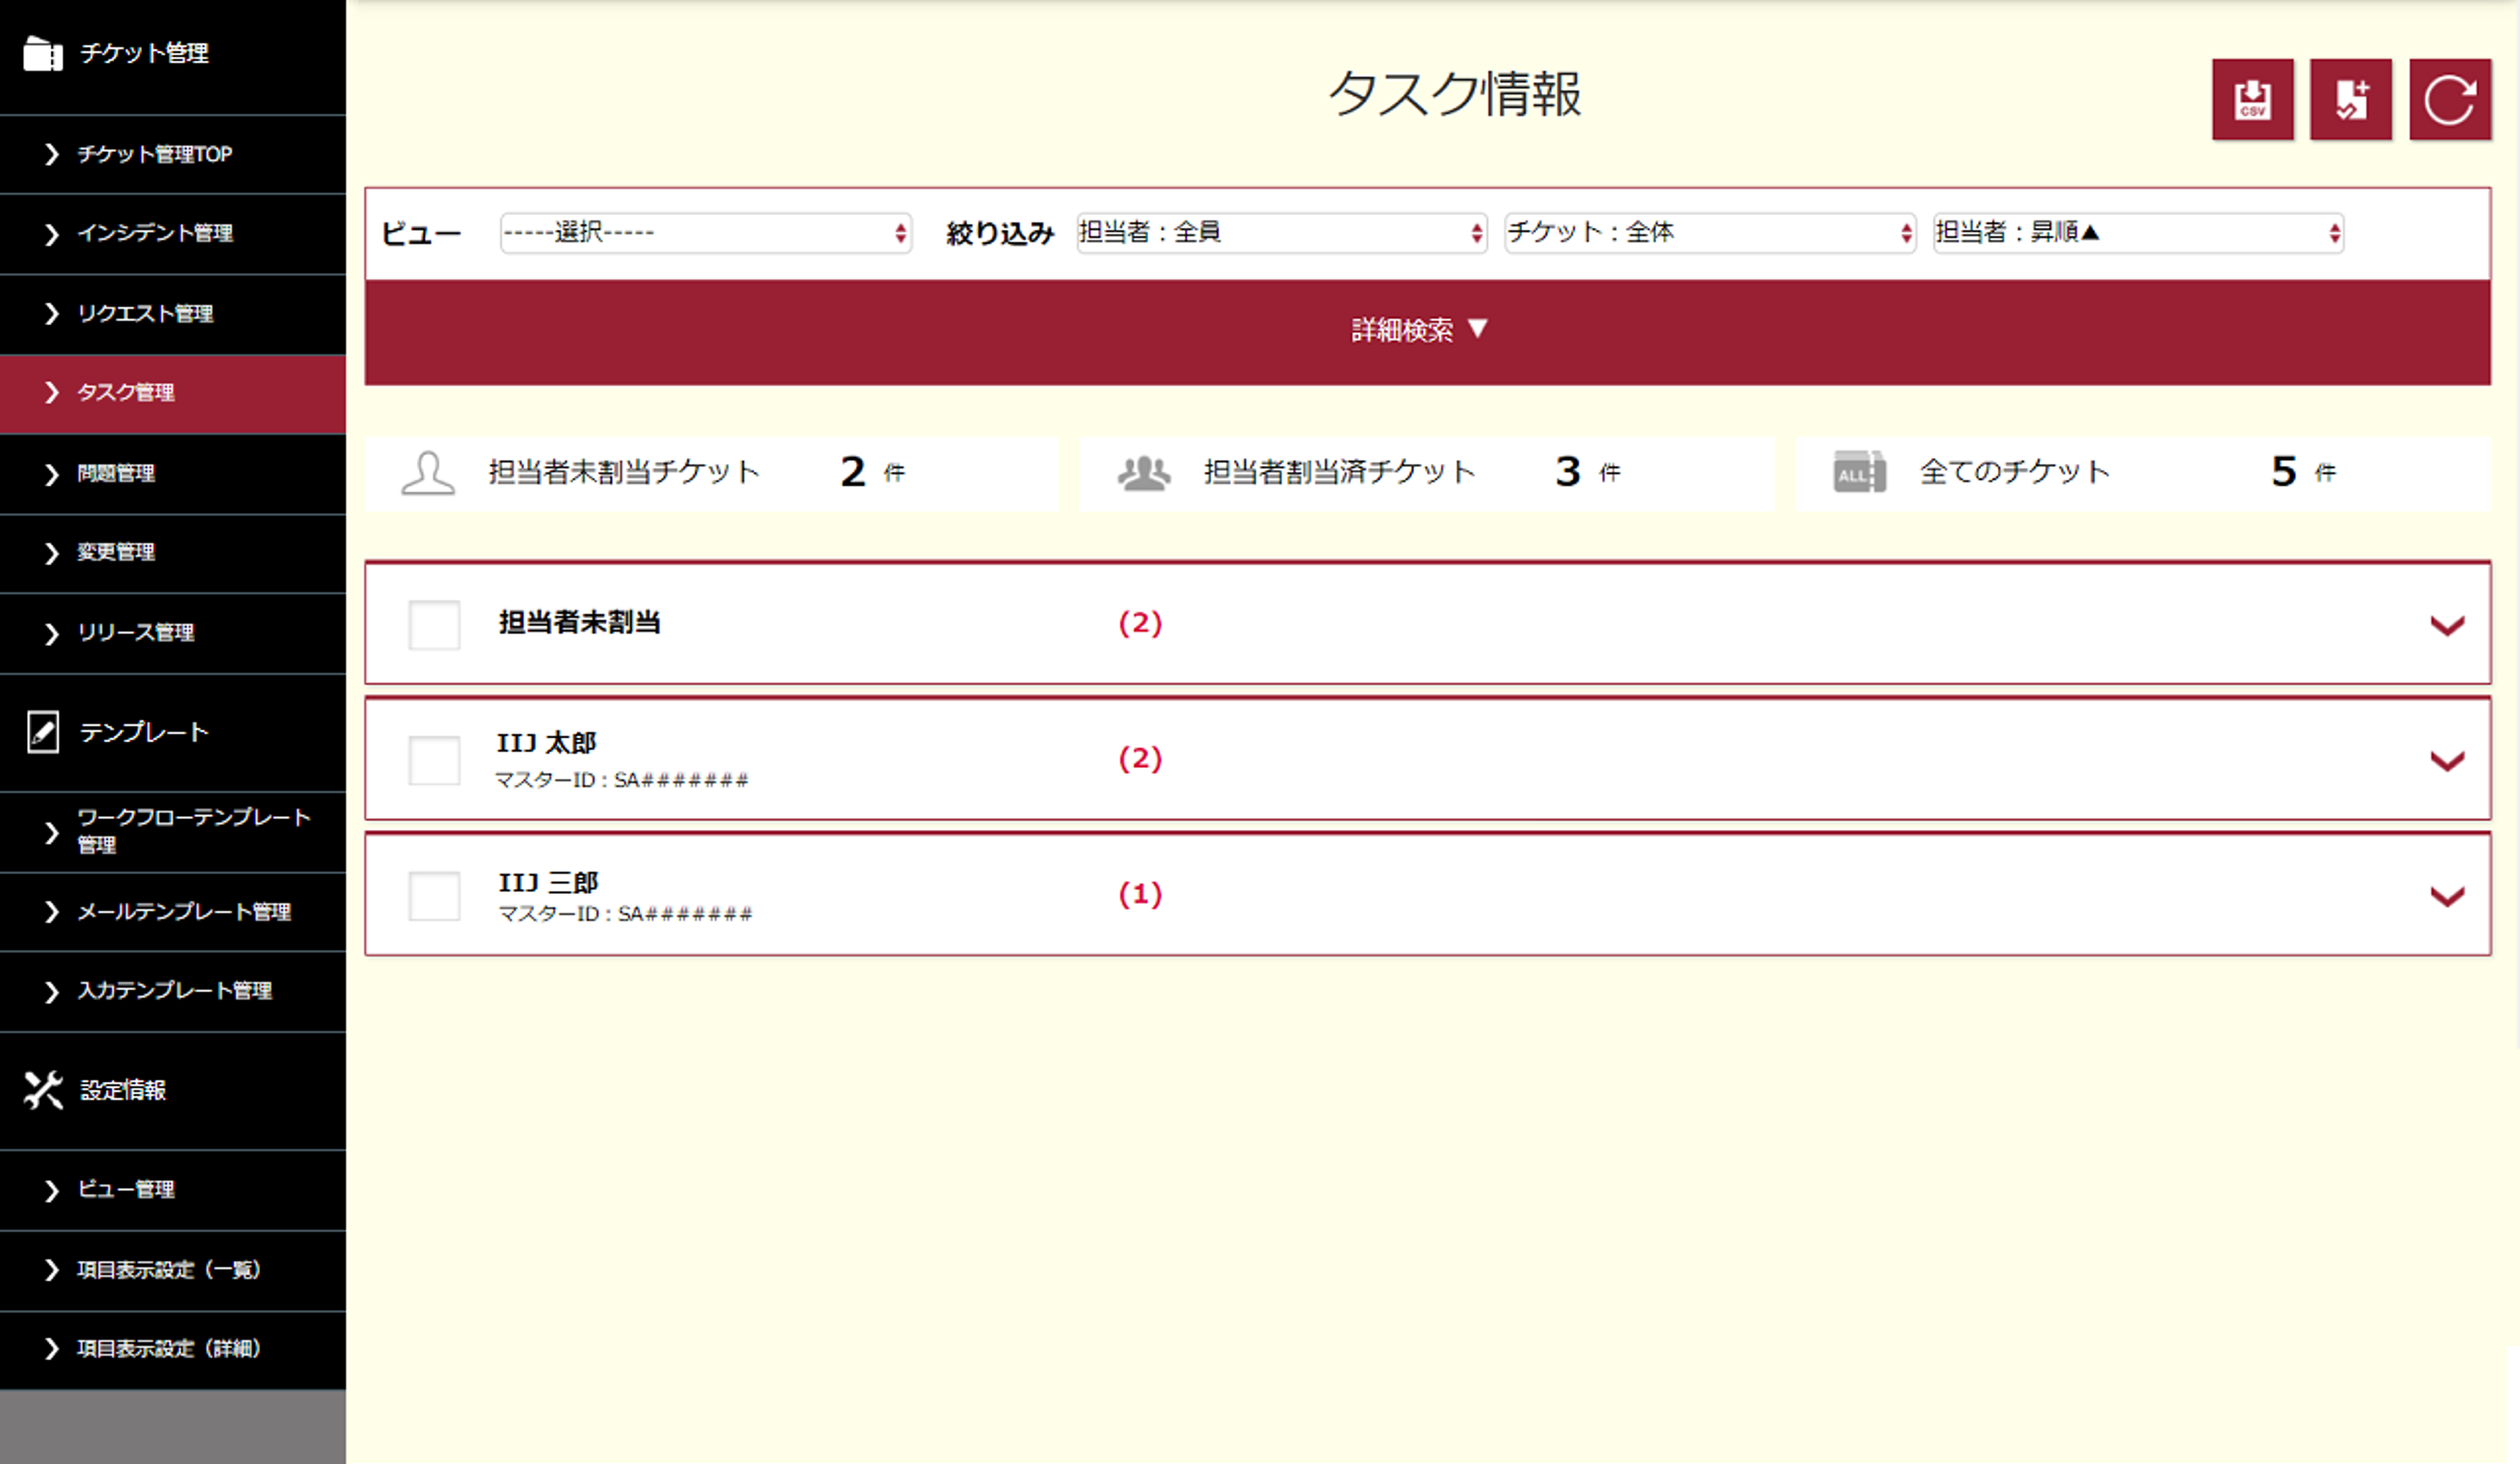Click count (2) in 担当者未割当 row

pyautogui.click(x=1140, y=623)
